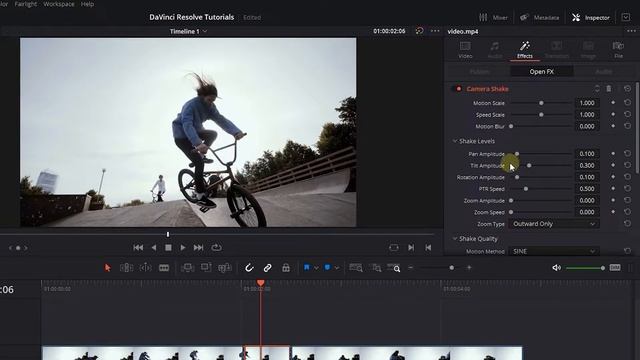This screenshot has width=640, height=360.
Task: Open the Help menu
Action: click(x=87, y=4)
